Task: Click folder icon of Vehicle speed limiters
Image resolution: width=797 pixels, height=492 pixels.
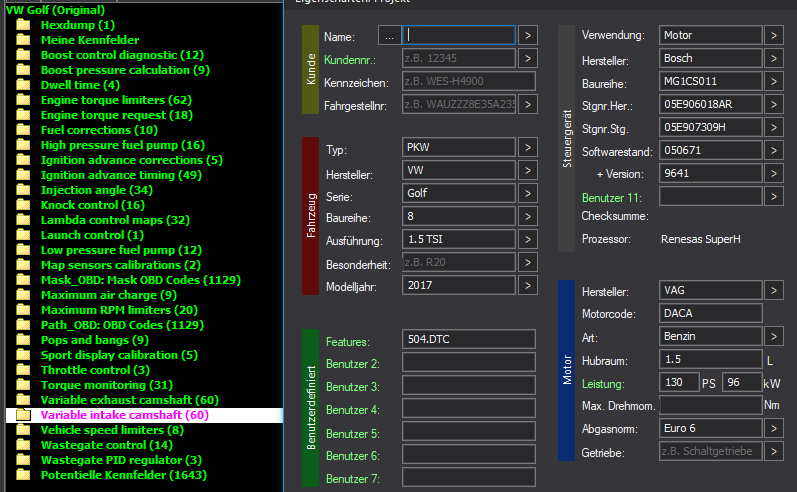Action: pos(23,429)
